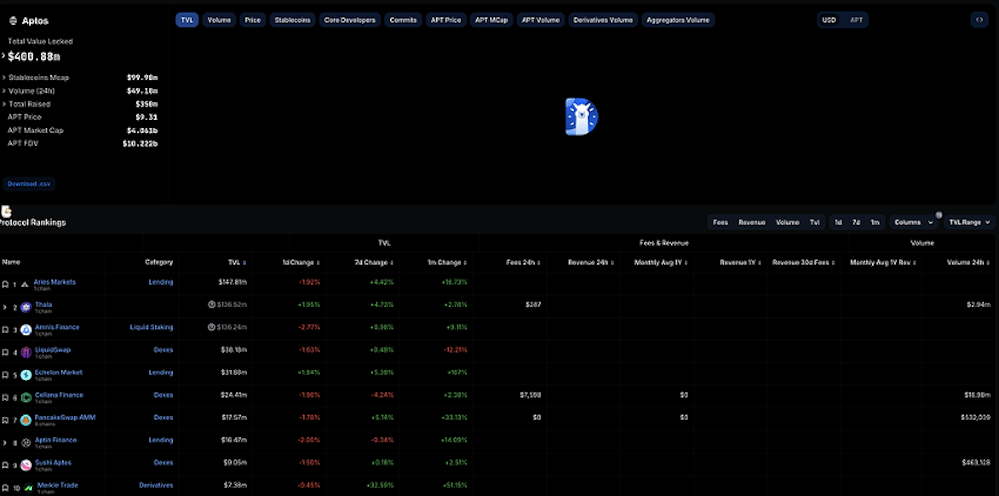Open the Liquid Staking category link

point(151,327)
